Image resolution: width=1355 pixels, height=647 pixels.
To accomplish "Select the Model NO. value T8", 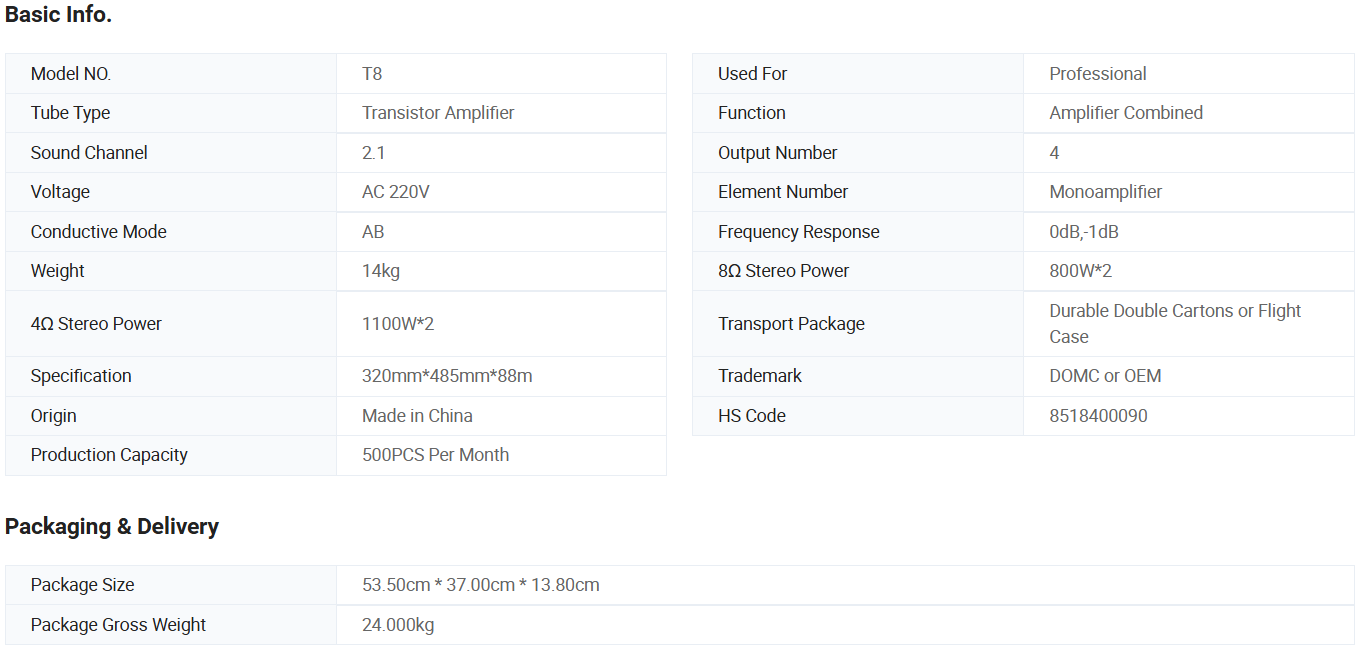I will [372, 74].
